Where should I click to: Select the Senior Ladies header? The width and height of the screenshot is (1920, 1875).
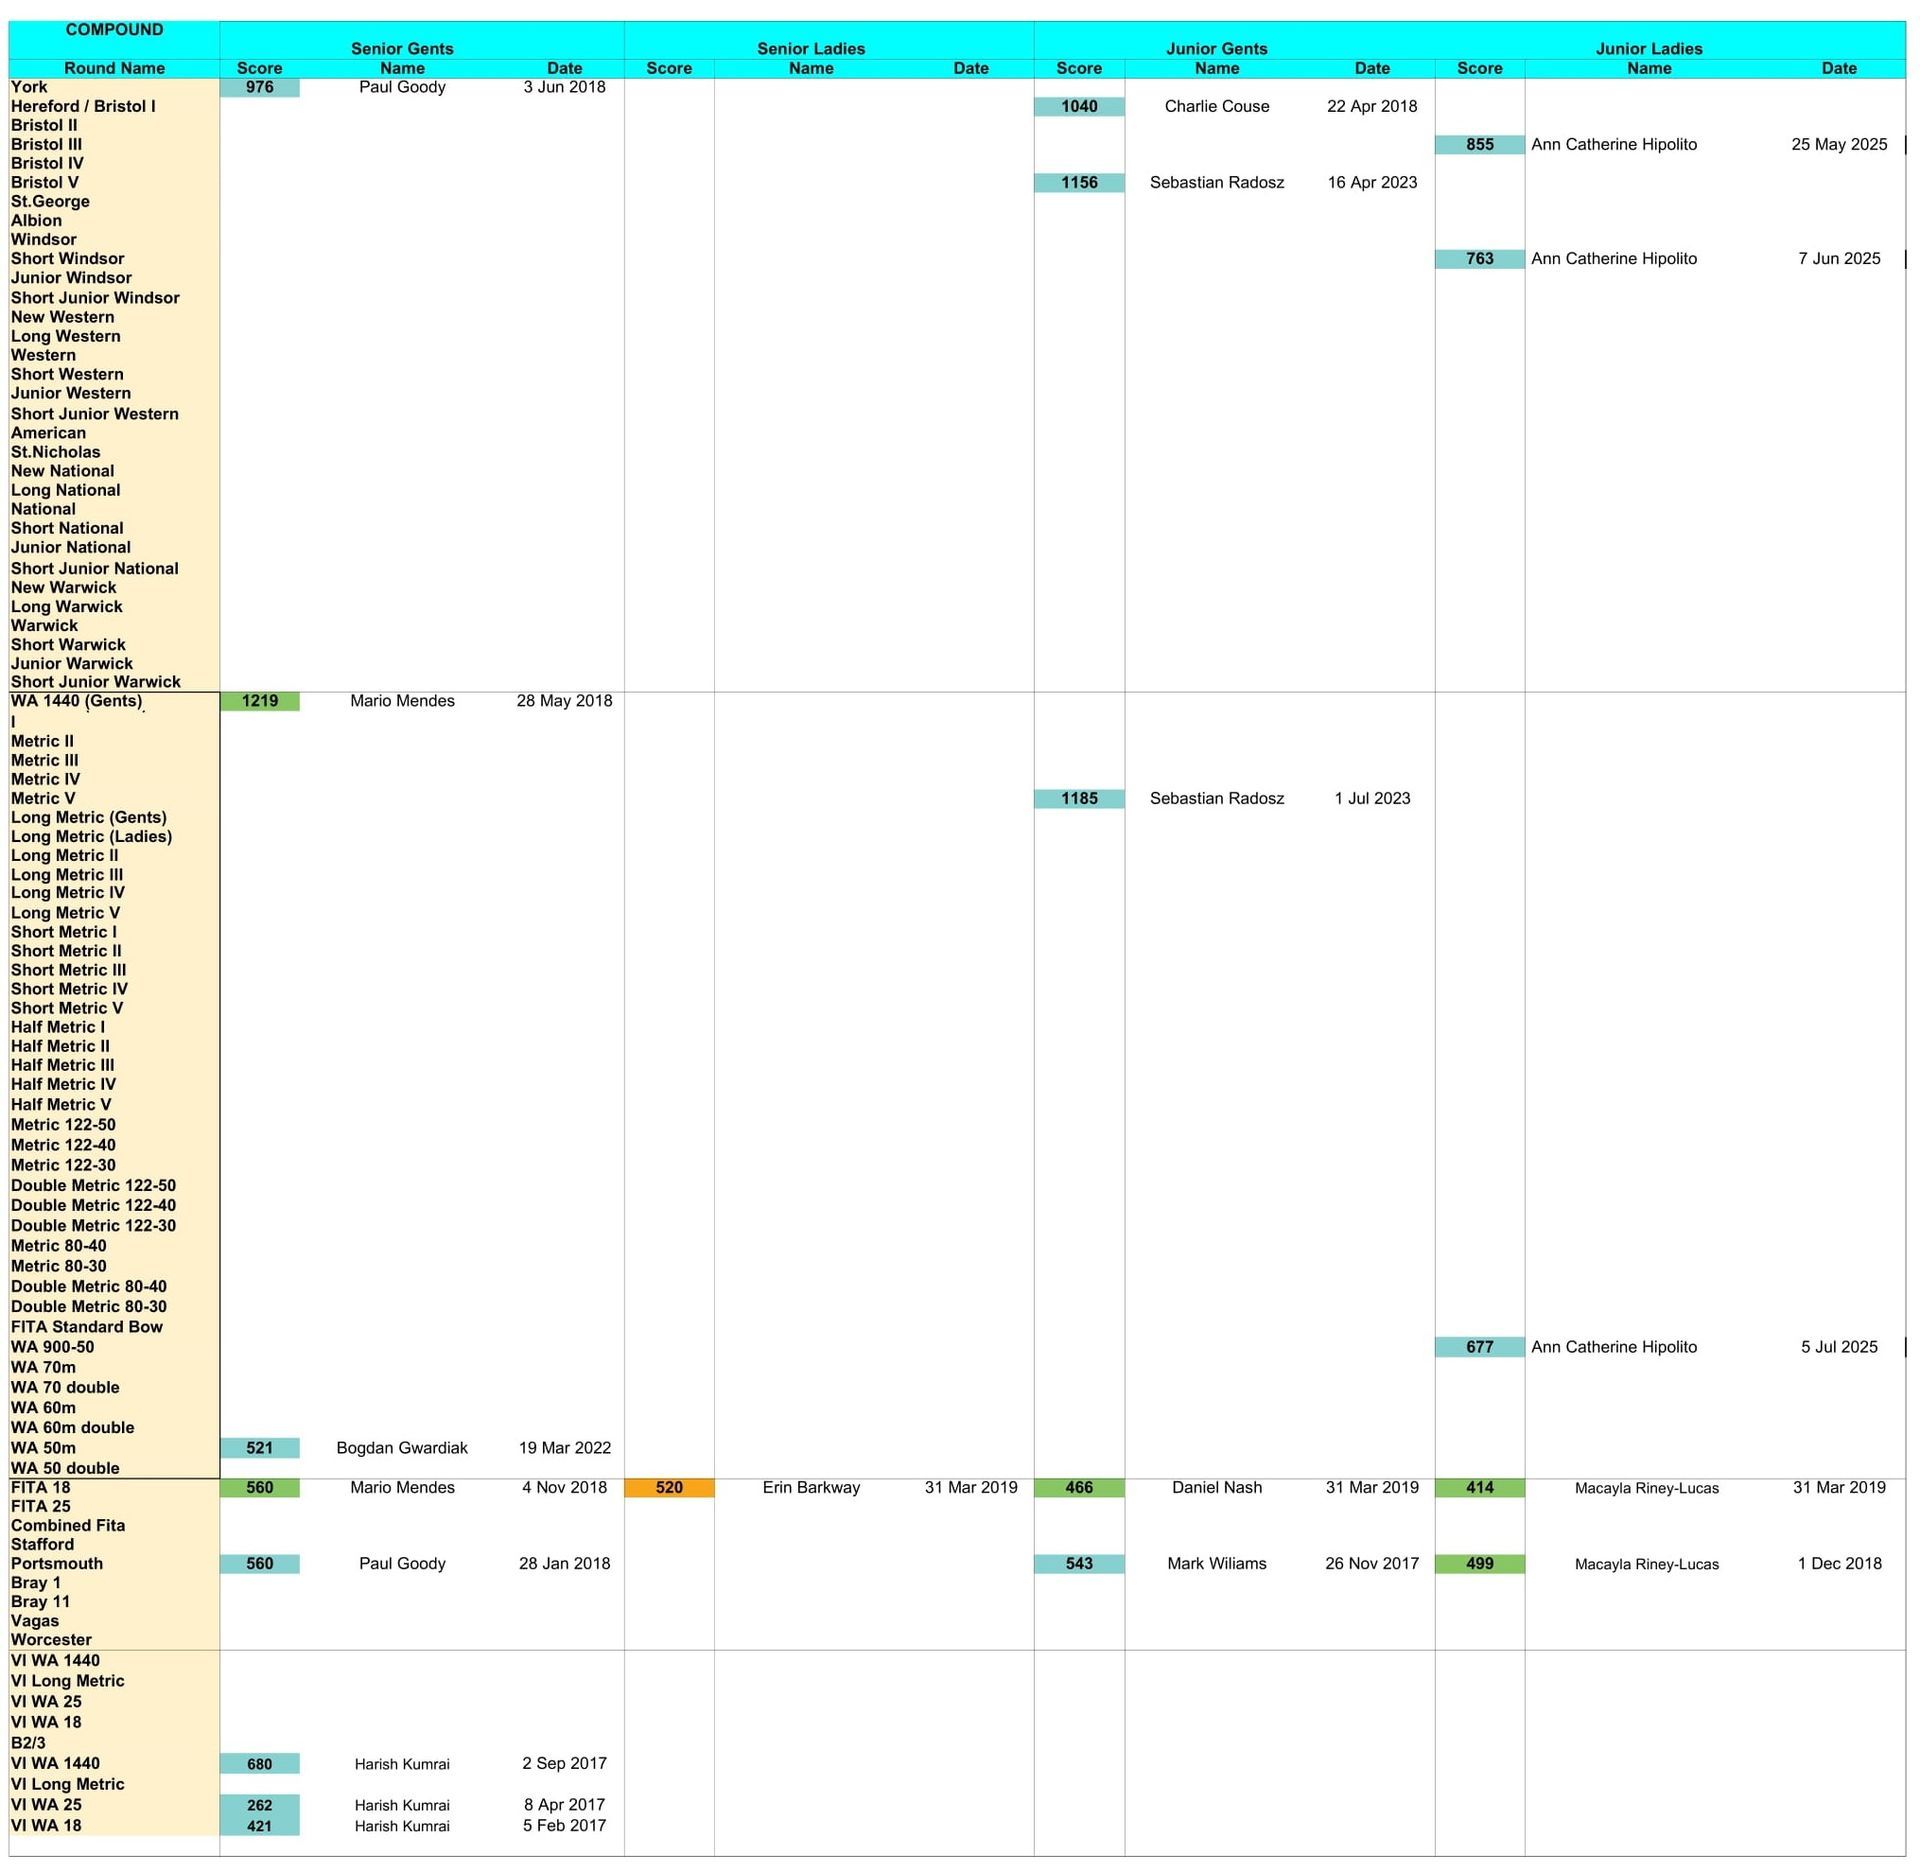coord(811,48)
